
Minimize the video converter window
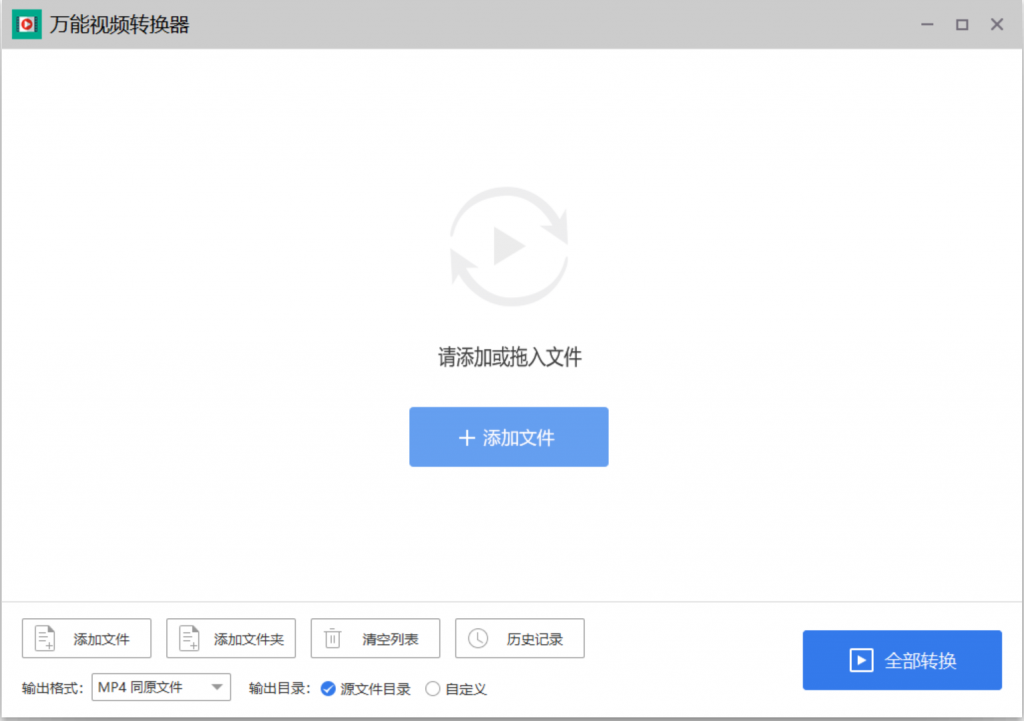(x=927, y=25)
